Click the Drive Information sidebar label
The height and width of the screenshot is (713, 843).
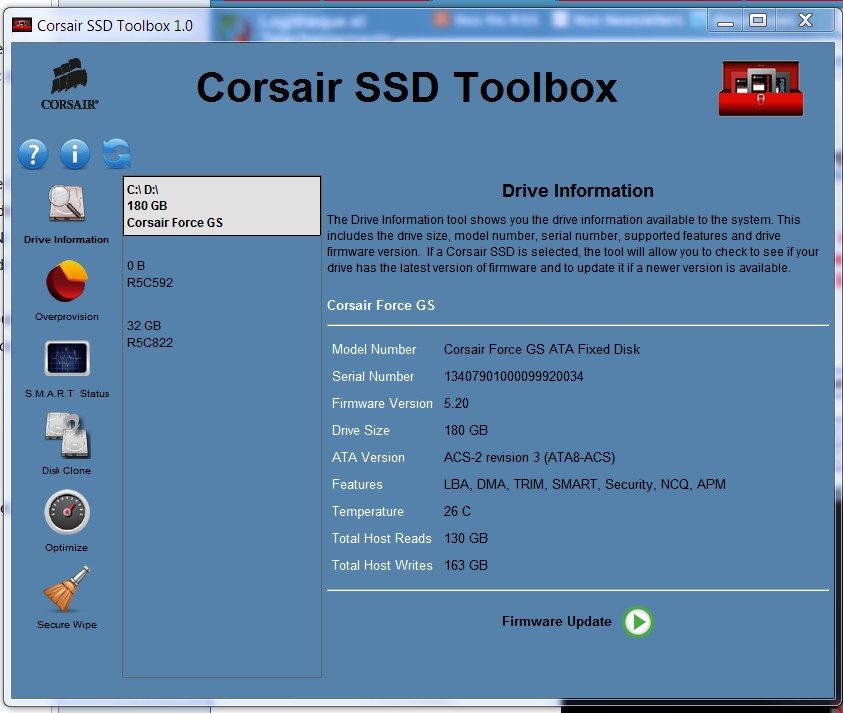pyautogui.click(x=66, y=240)
